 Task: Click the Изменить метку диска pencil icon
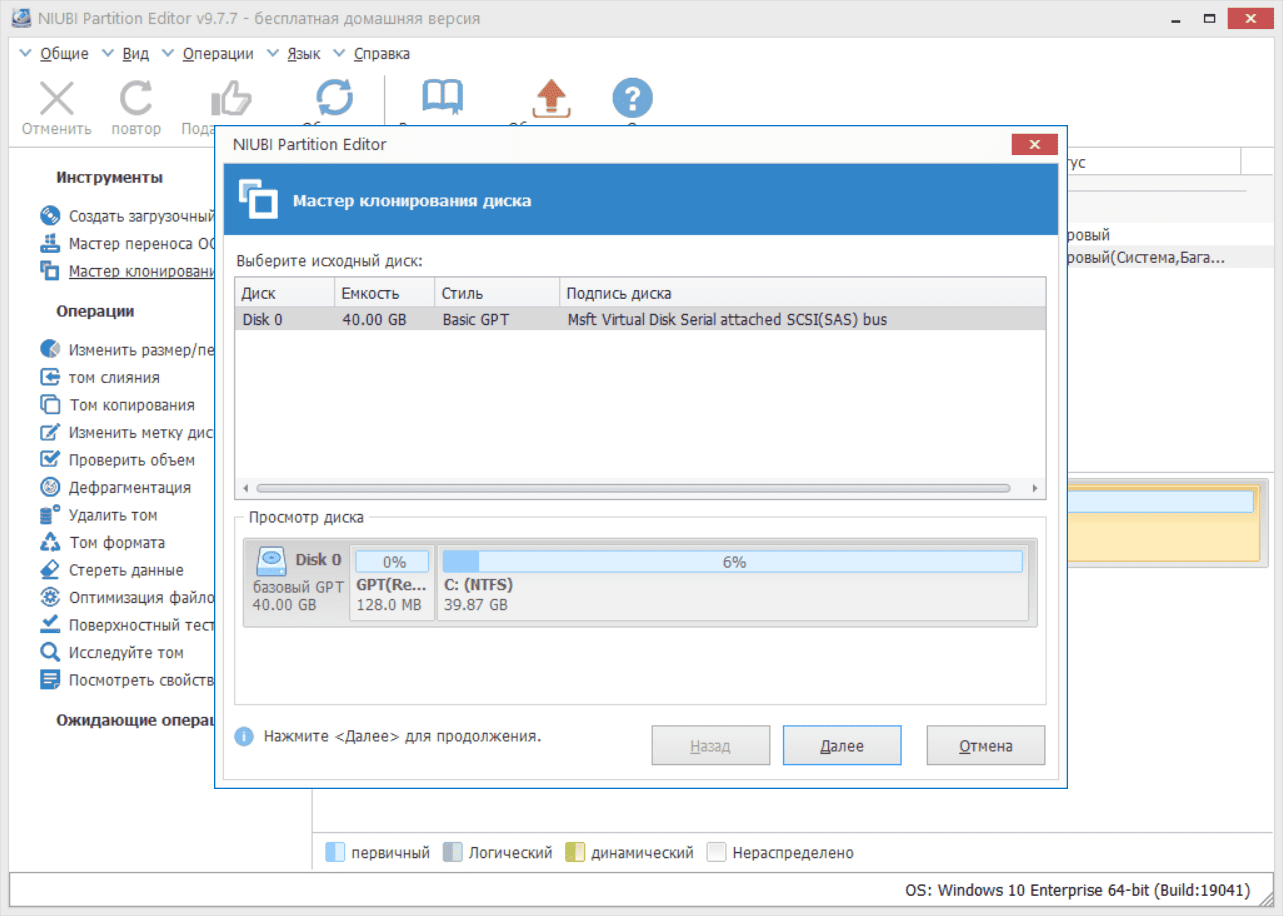tap(50, 432)
